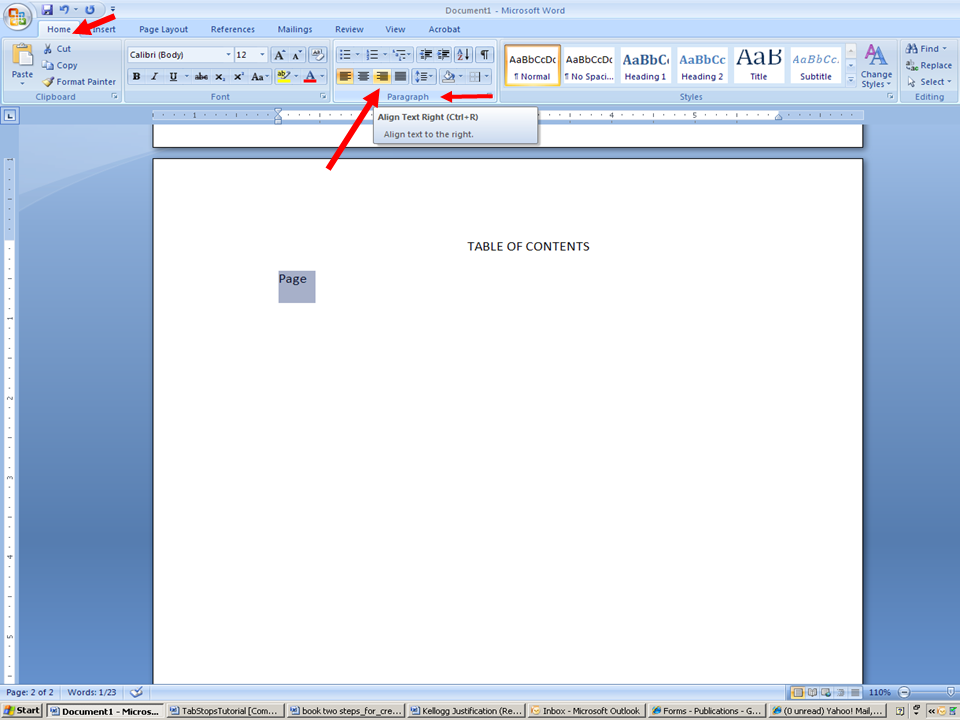Viewport: 960px width, 720px height.
Task: Paste clipboard contents
Action: [x=22, y=64]
